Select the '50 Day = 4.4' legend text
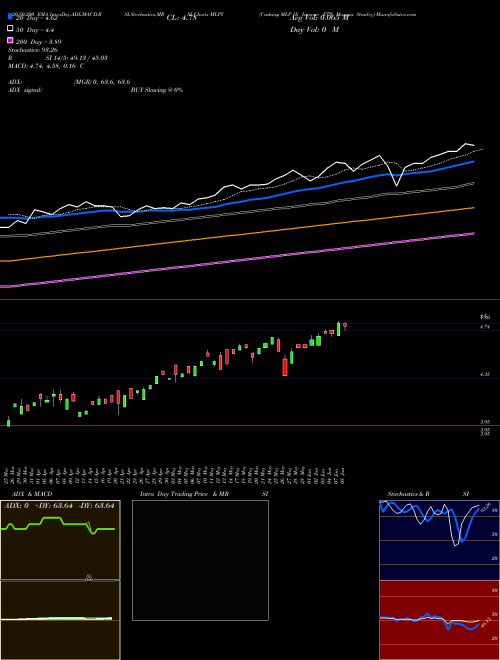The height and width of the screenshot is (660, 500). (x=35, y=30)
